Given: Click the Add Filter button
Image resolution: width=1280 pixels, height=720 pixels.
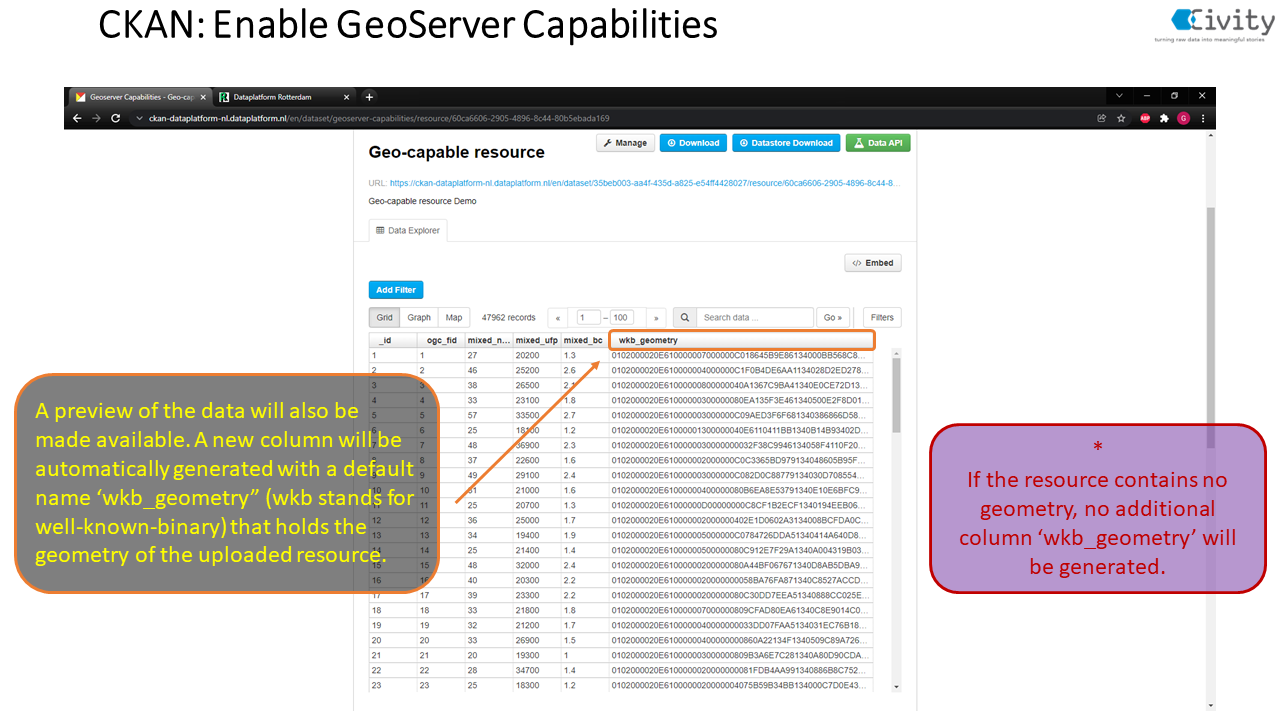Looking at the screenshot, I should 396,290.
